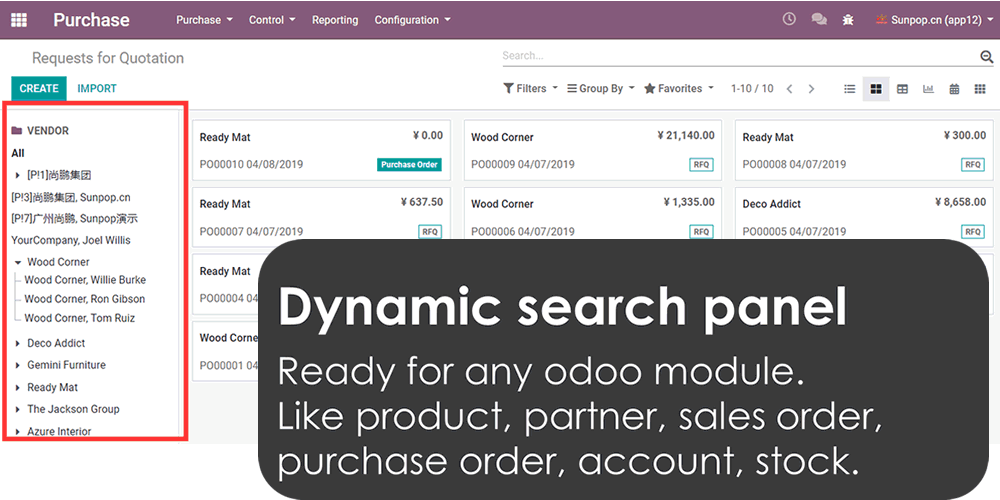Open the Favorites dropdown
1000x500 pixels.
(679, 89)
